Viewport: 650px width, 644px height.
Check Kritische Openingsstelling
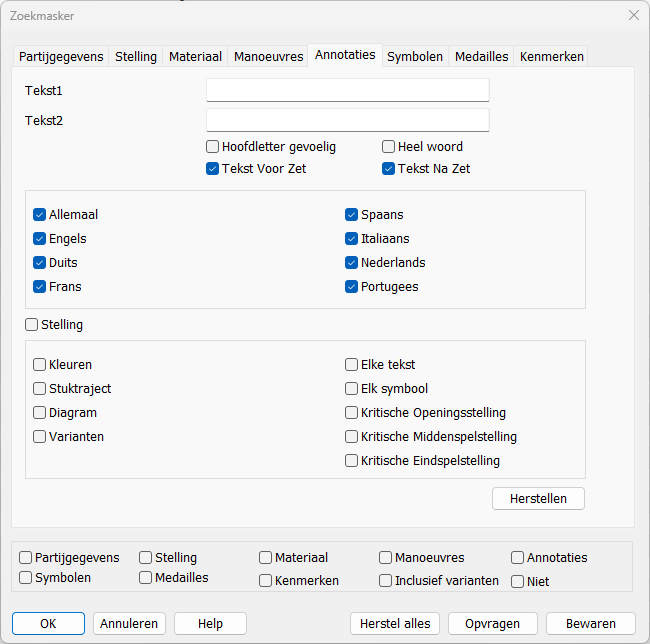click(x=352, y=412)
